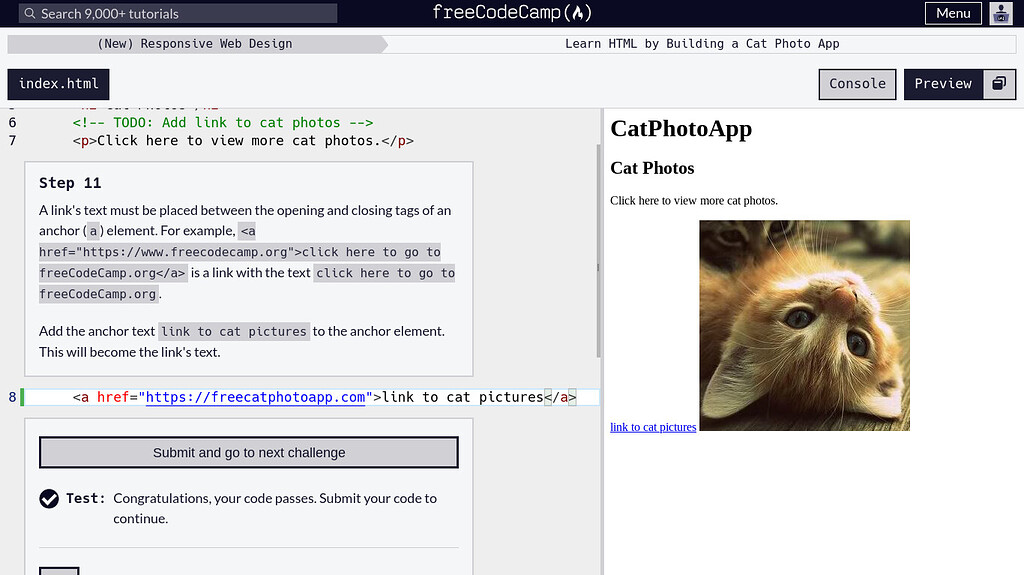
Task: Click the flame icon in the logo
Action: click(578, 12)
